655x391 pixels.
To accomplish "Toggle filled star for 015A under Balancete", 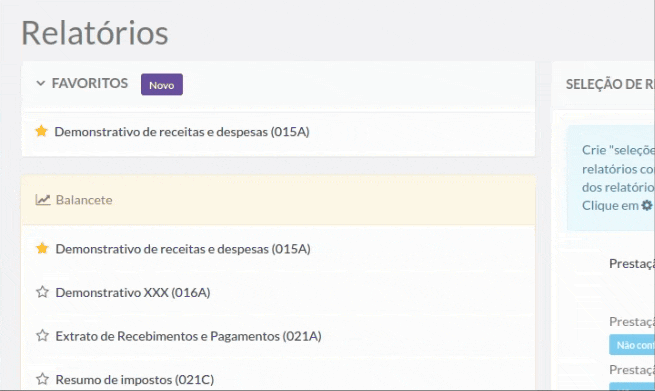I will click(x=42, y=248).
